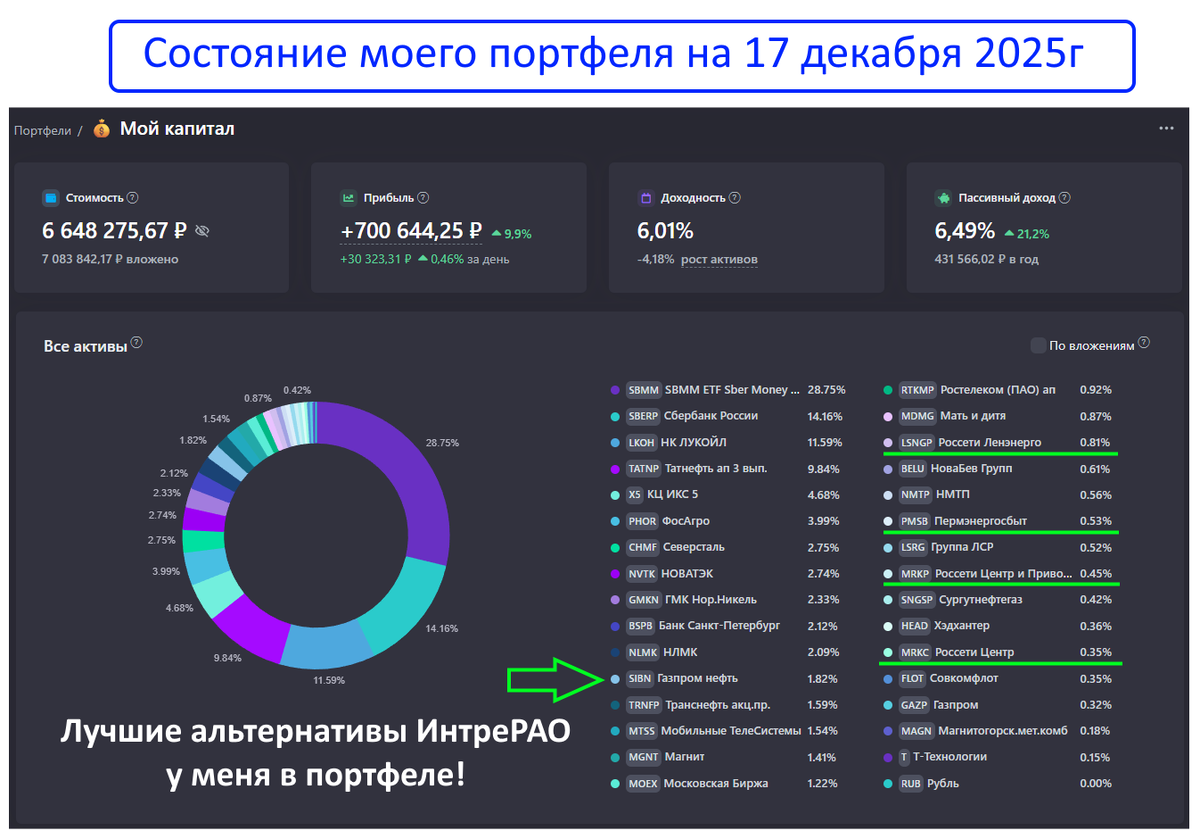The image size is (1200, 839).
Task: Click blue color dot beside LKOH
Action: pyautogui.click(x=614, y=442)
